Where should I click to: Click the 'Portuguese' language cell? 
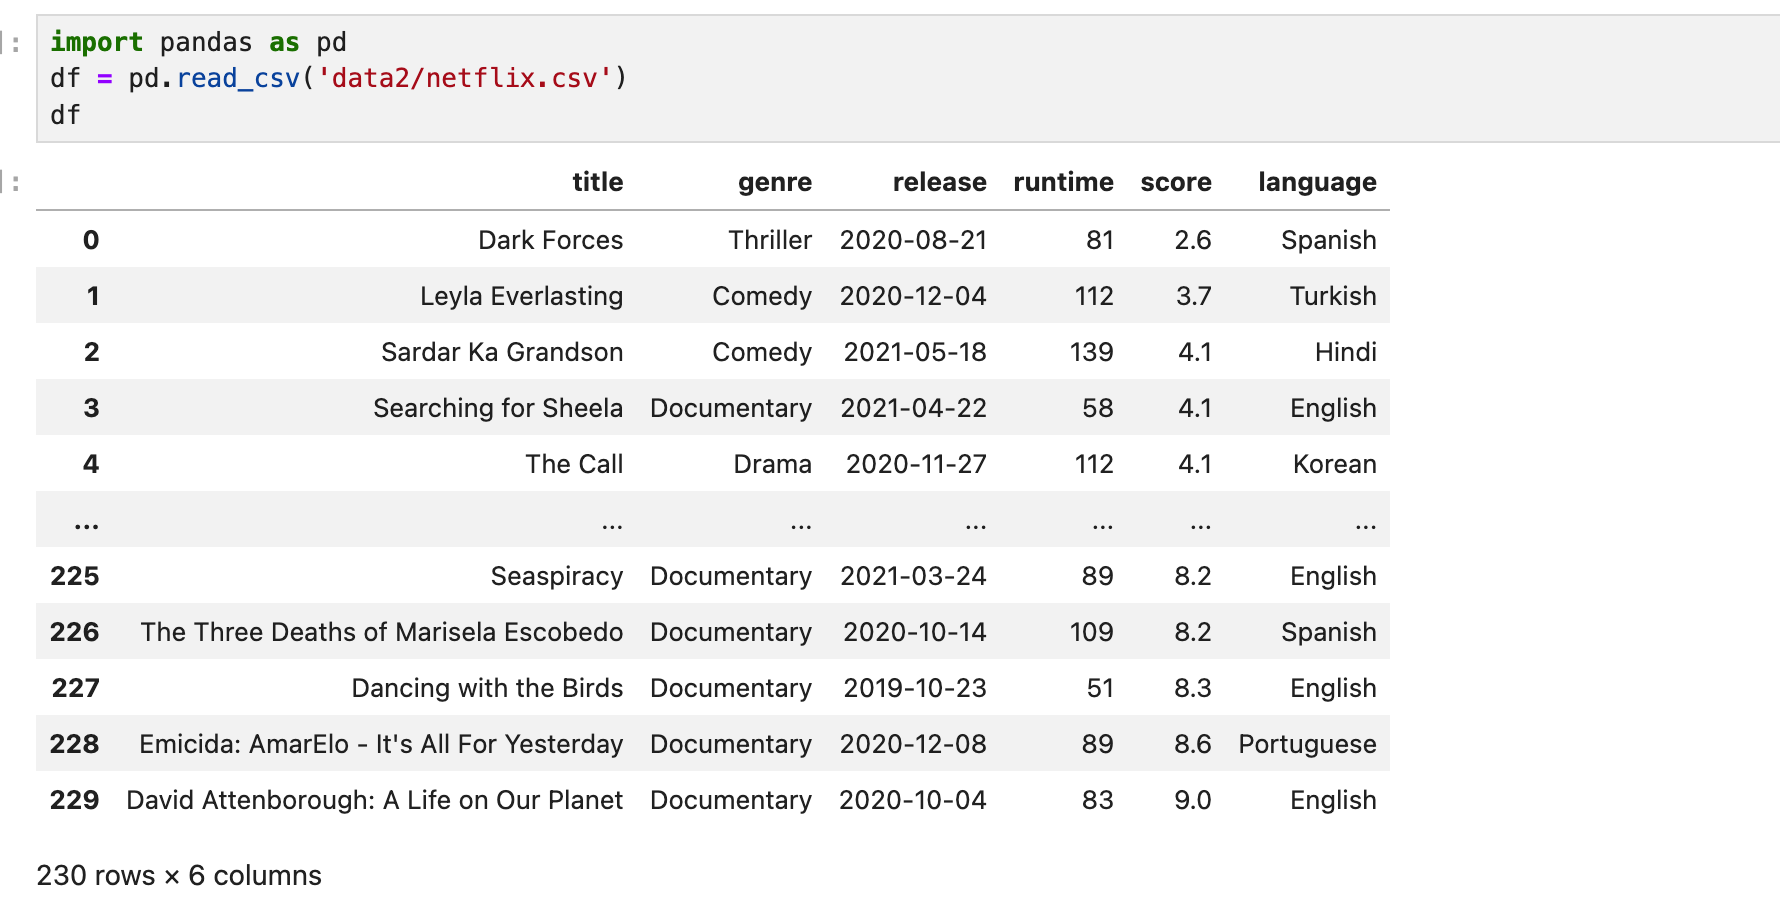pyautogui.click(x=1307, y=744)
